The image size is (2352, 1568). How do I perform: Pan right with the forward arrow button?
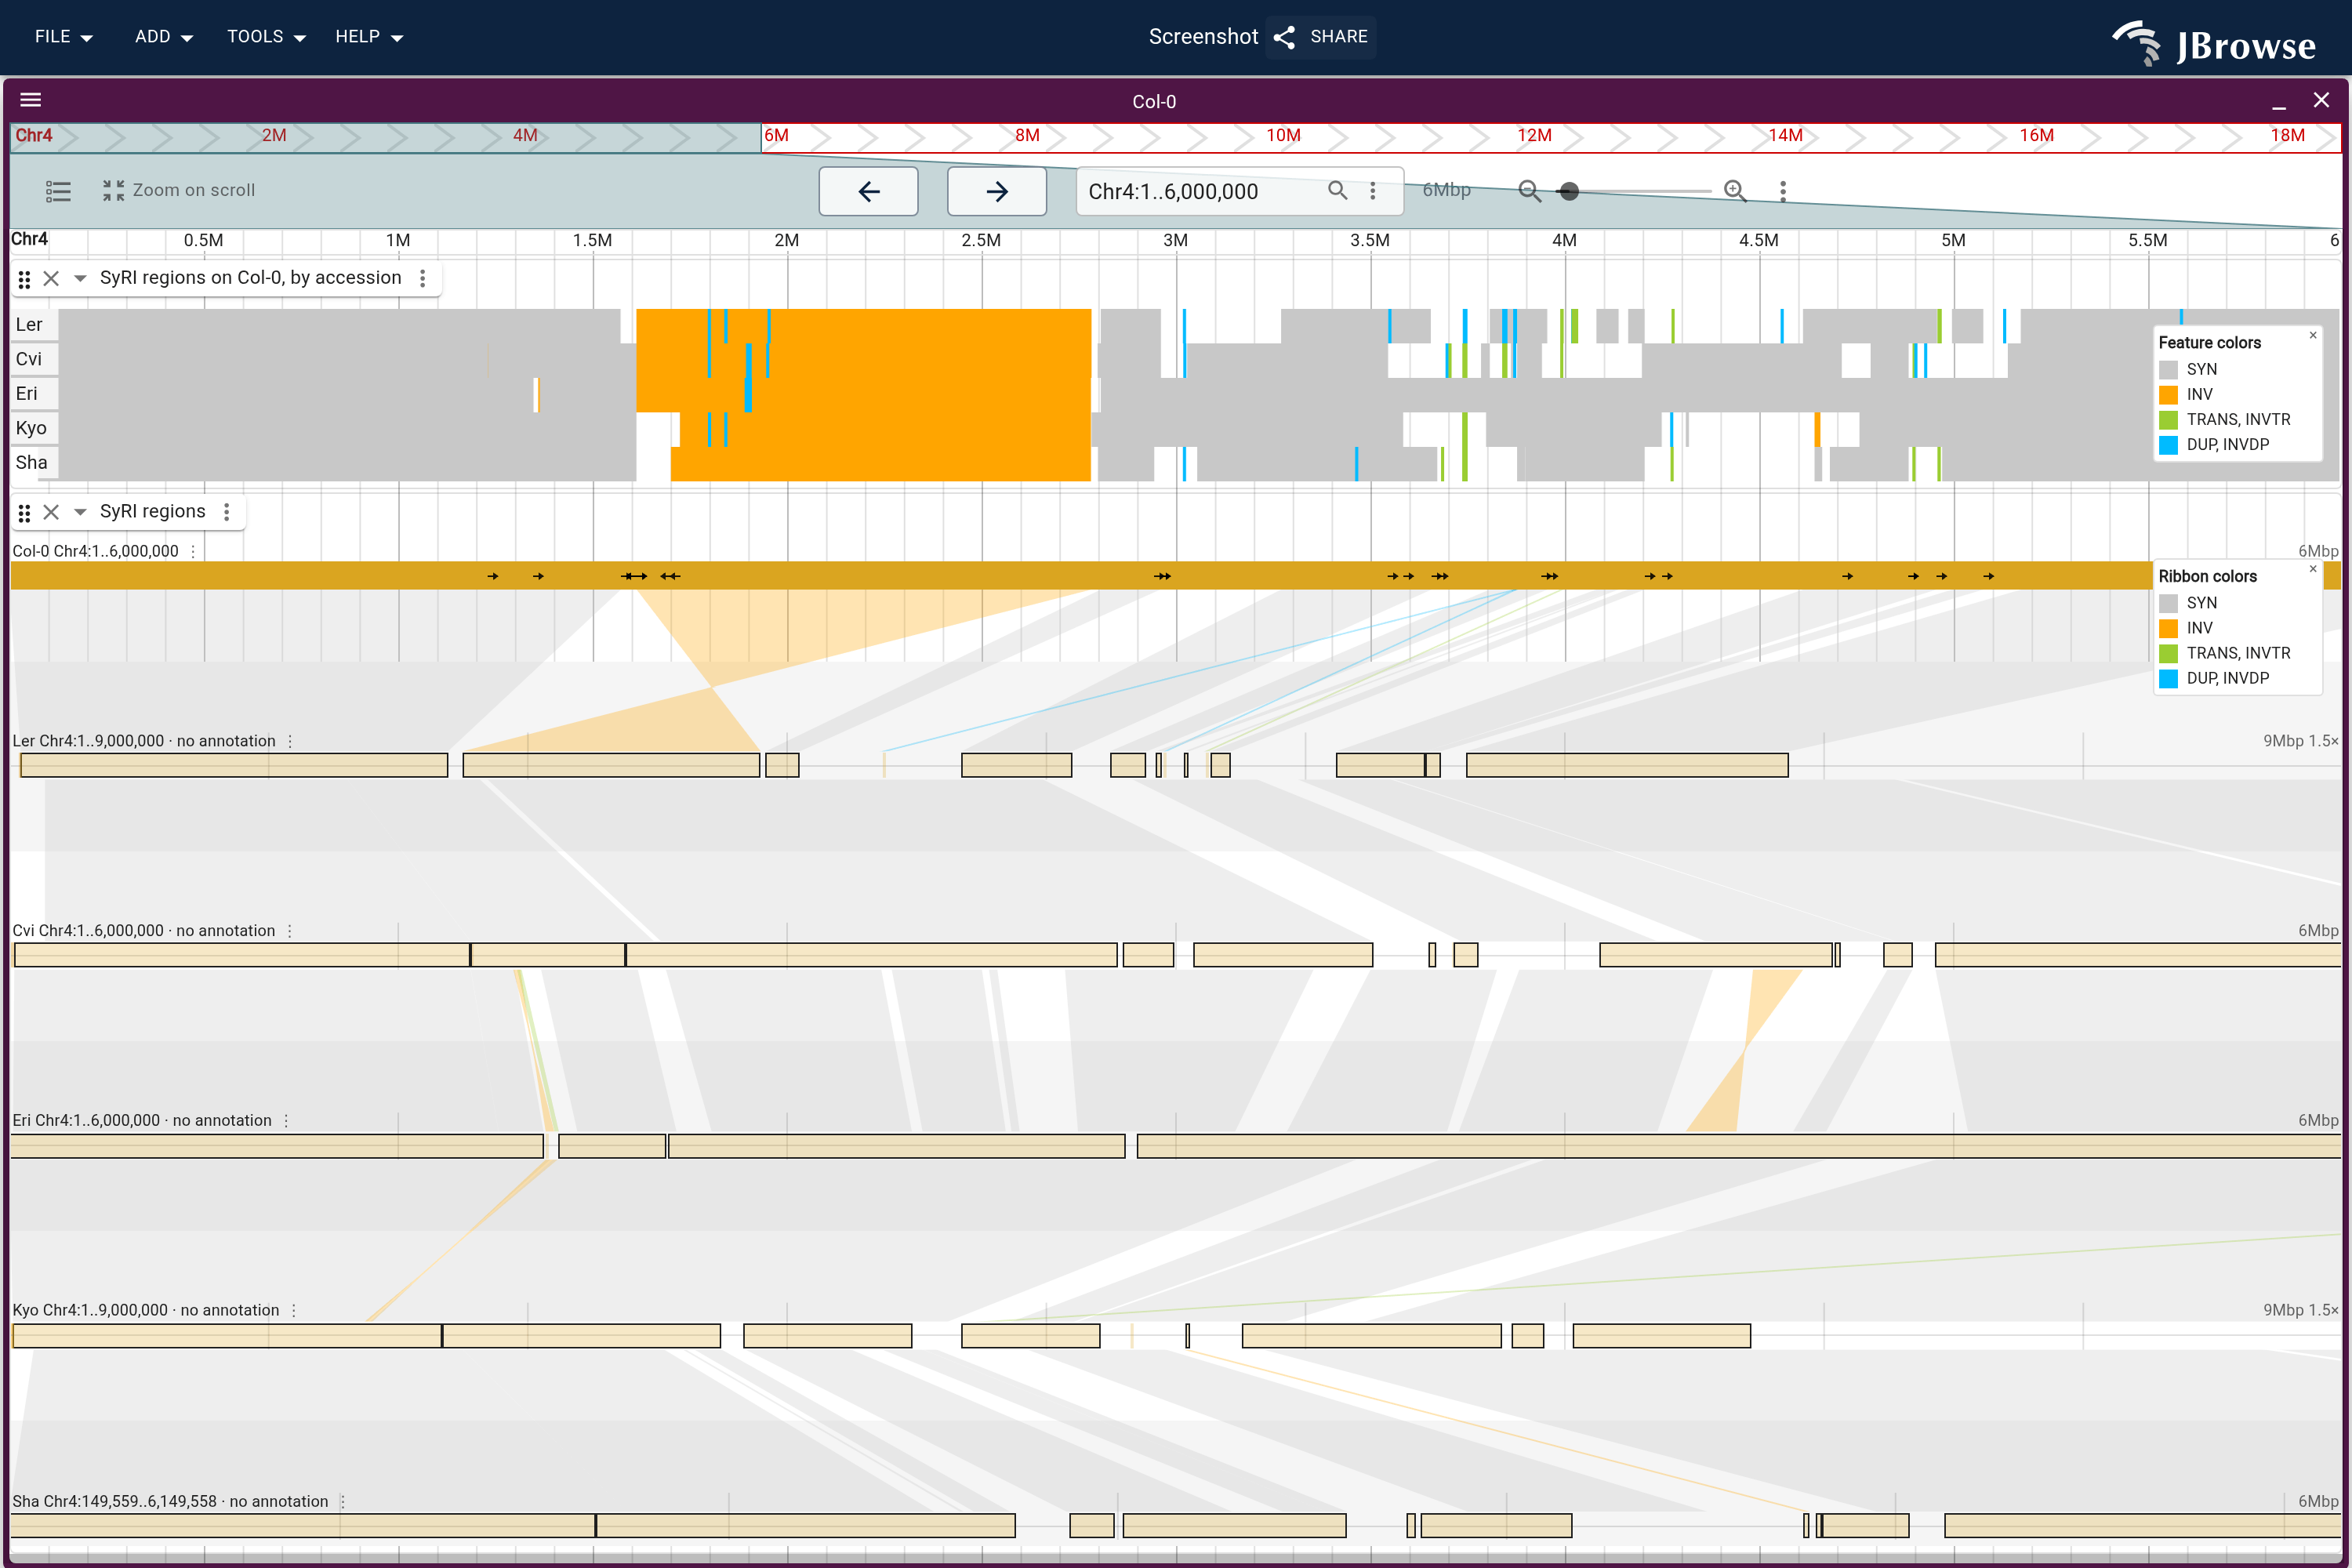tap(997, 191)
